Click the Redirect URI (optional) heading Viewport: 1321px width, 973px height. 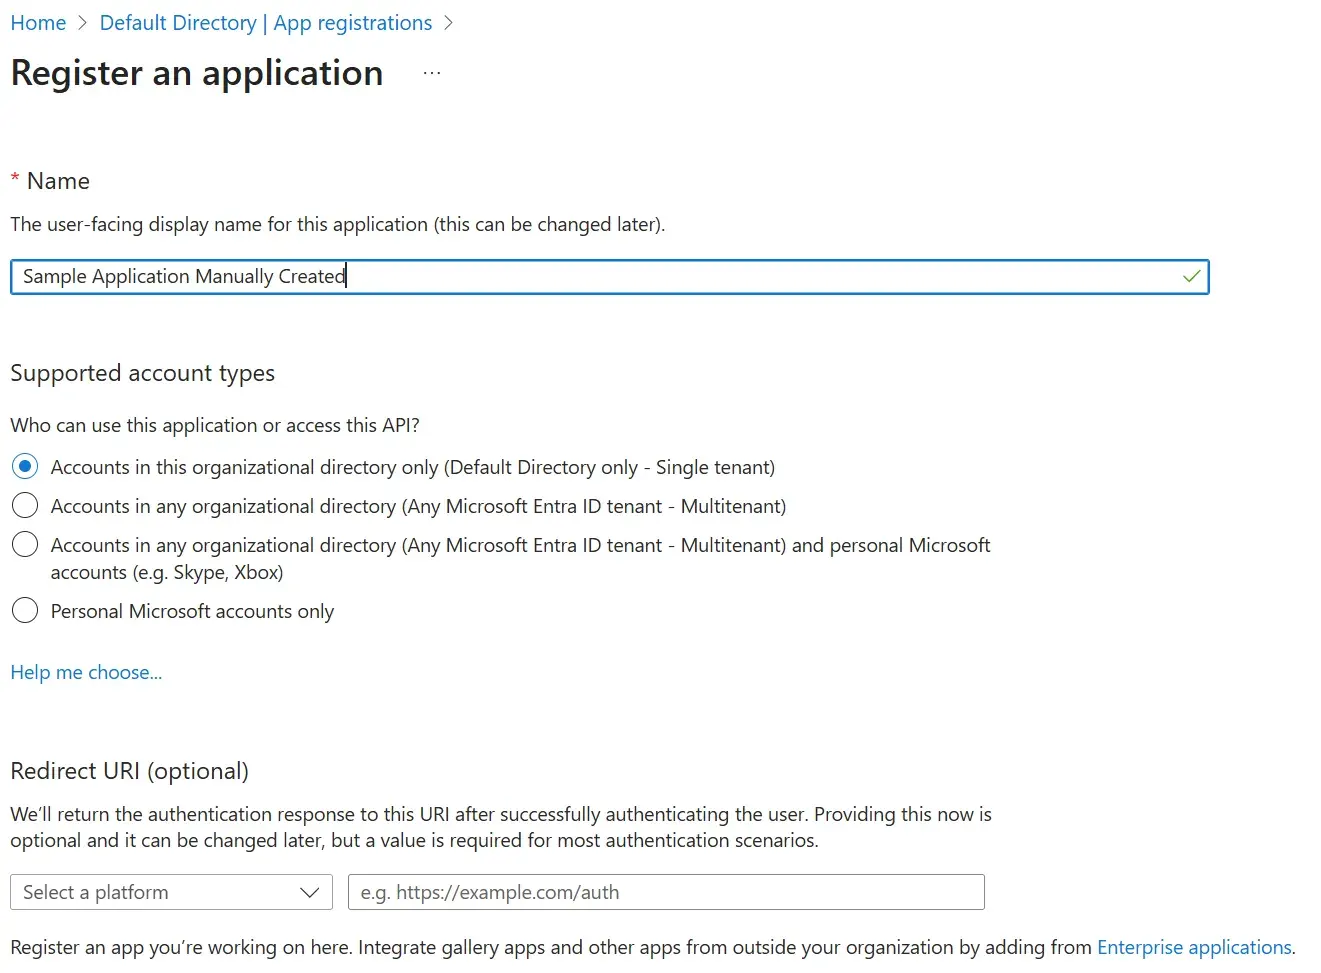pyautogui.click(x=129, y=771)
